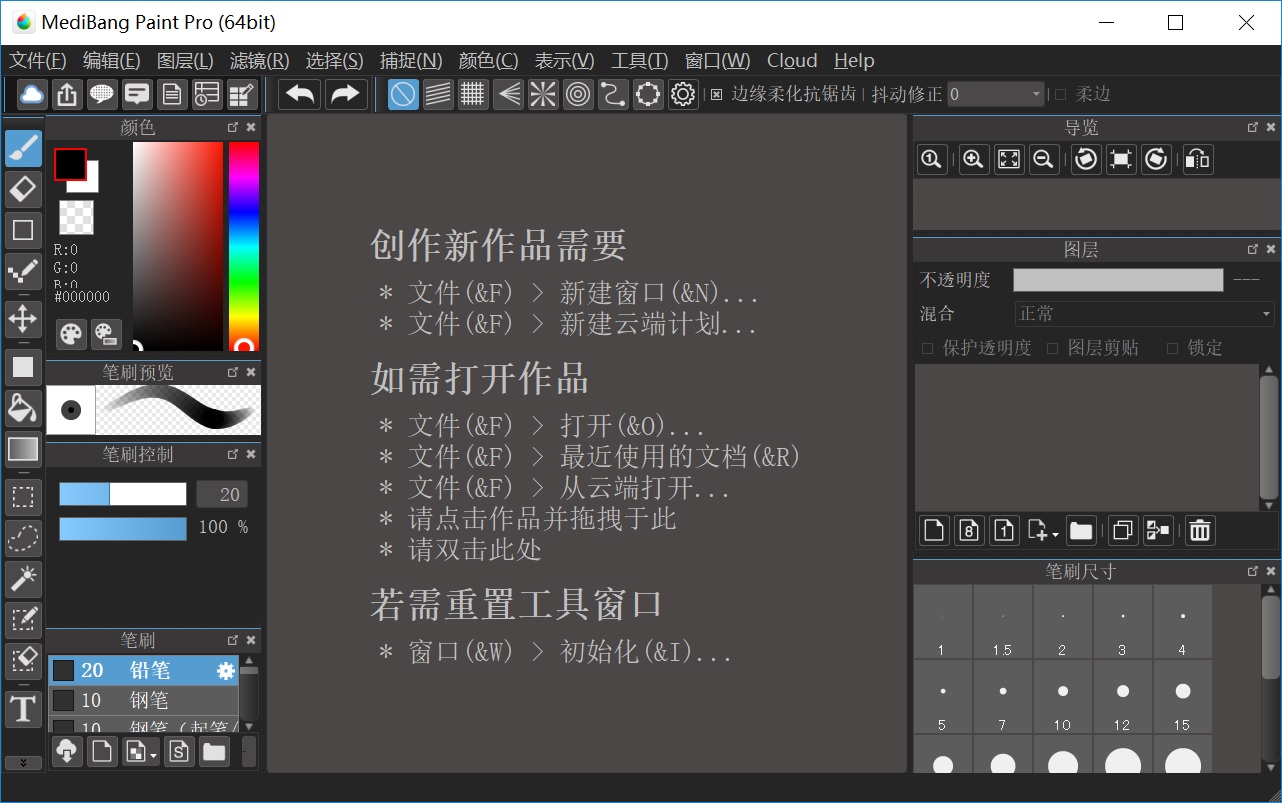Pick the Shape (square outline) tool
This screenshot has width=1282, height=803.
[x=23, y=230]
